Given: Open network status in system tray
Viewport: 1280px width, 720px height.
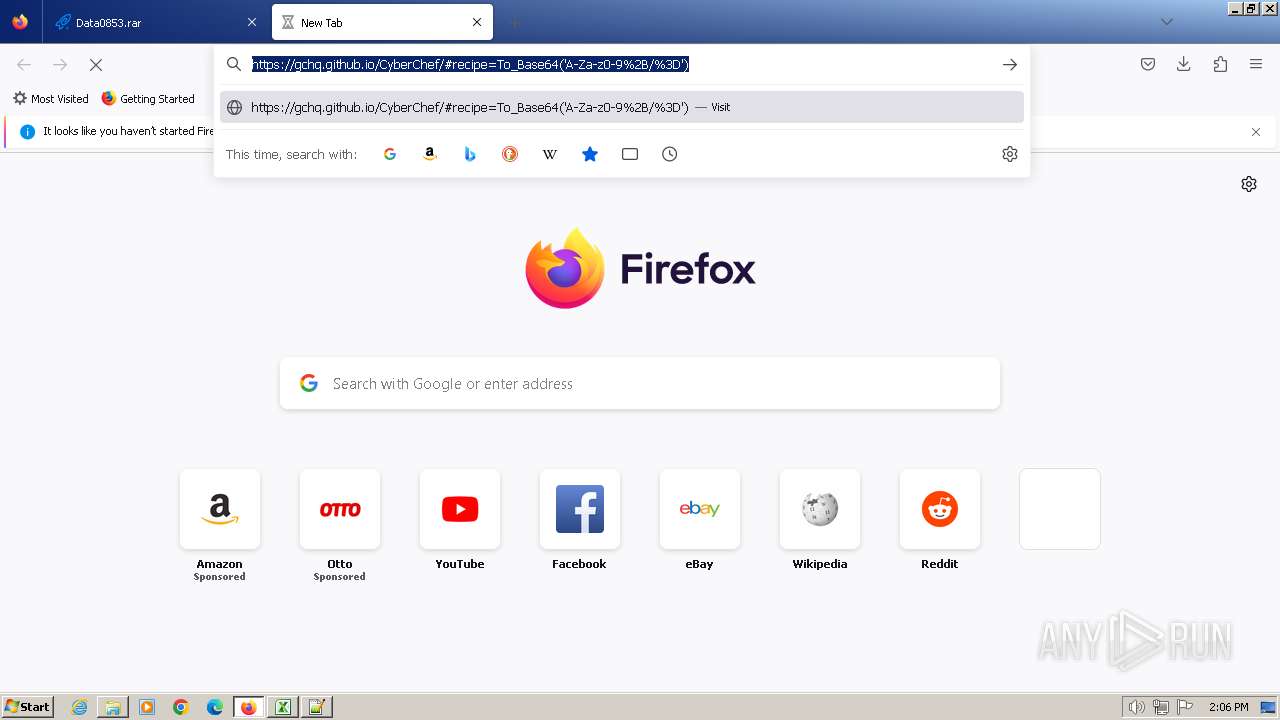Looking at the screenshot, I should point(1161,707).
